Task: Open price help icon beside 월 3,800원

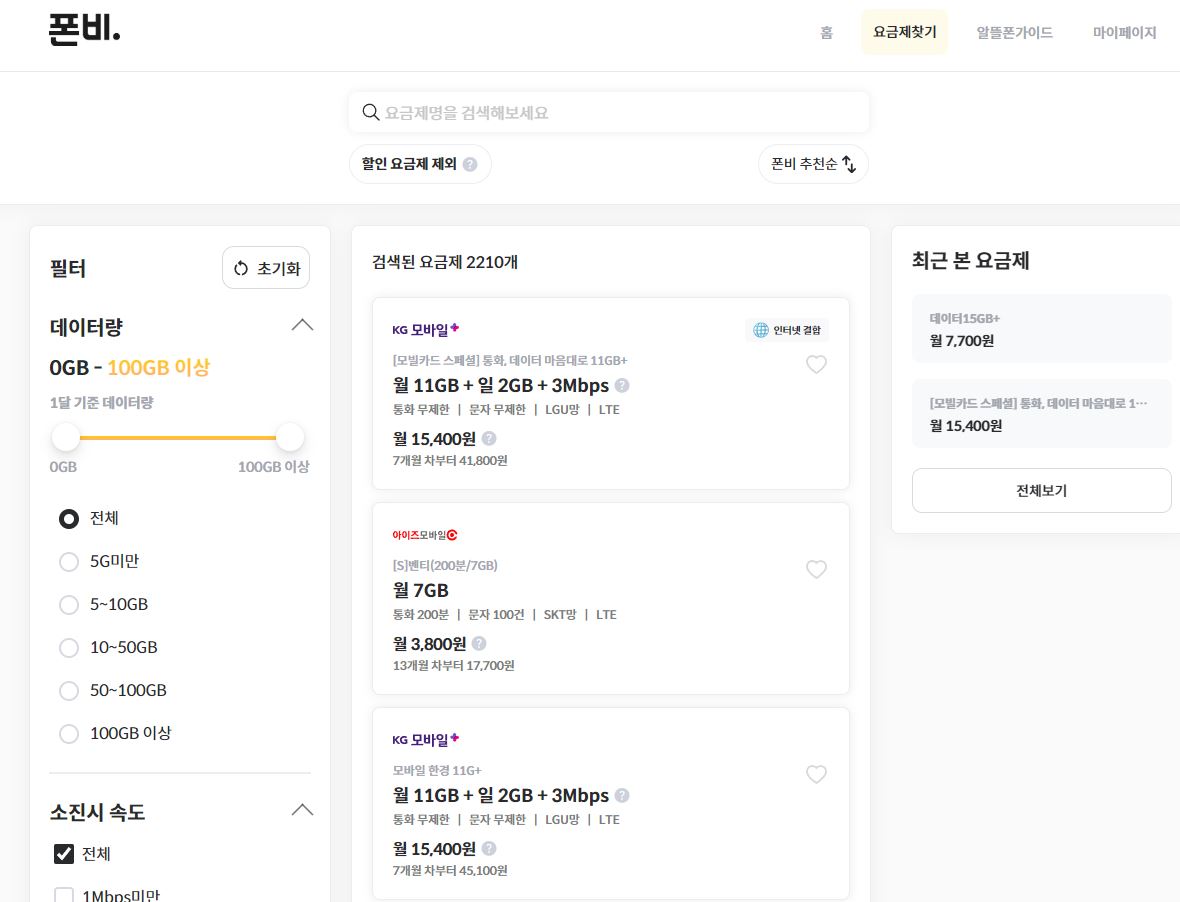Action: [x=479, y=643]
